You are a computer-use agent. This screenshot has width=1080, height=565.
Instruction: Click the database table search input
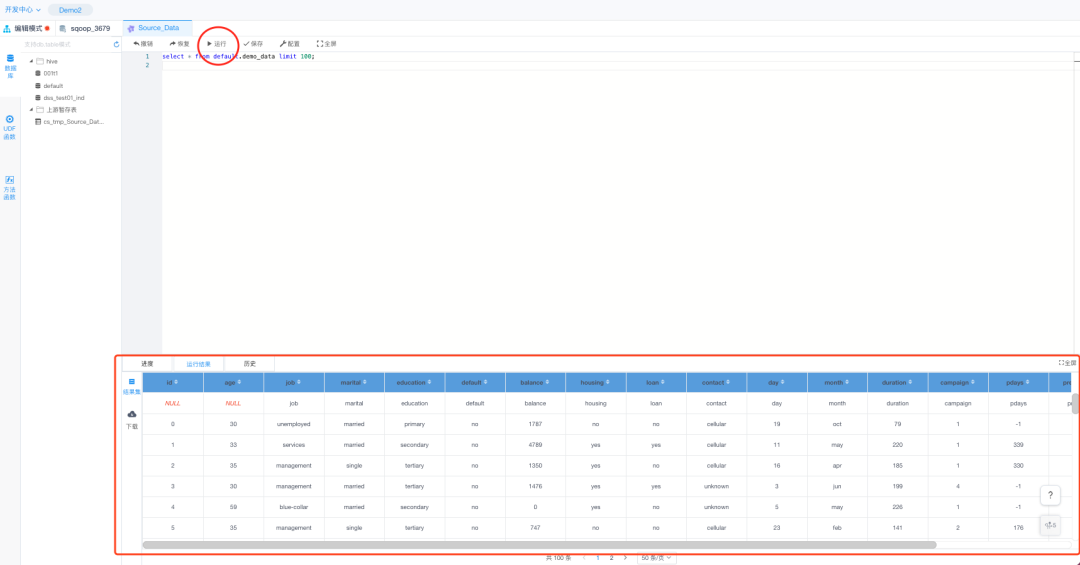[x=65, y=44]
